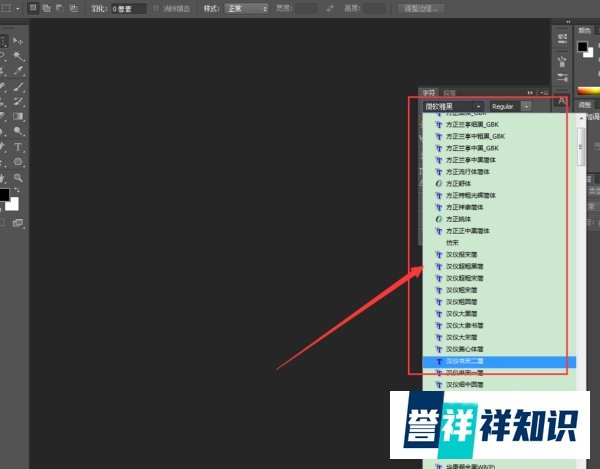The height and width of the screenshot is (469, 600).
Task: Select the Move tool
Action: tap(18, 41)
